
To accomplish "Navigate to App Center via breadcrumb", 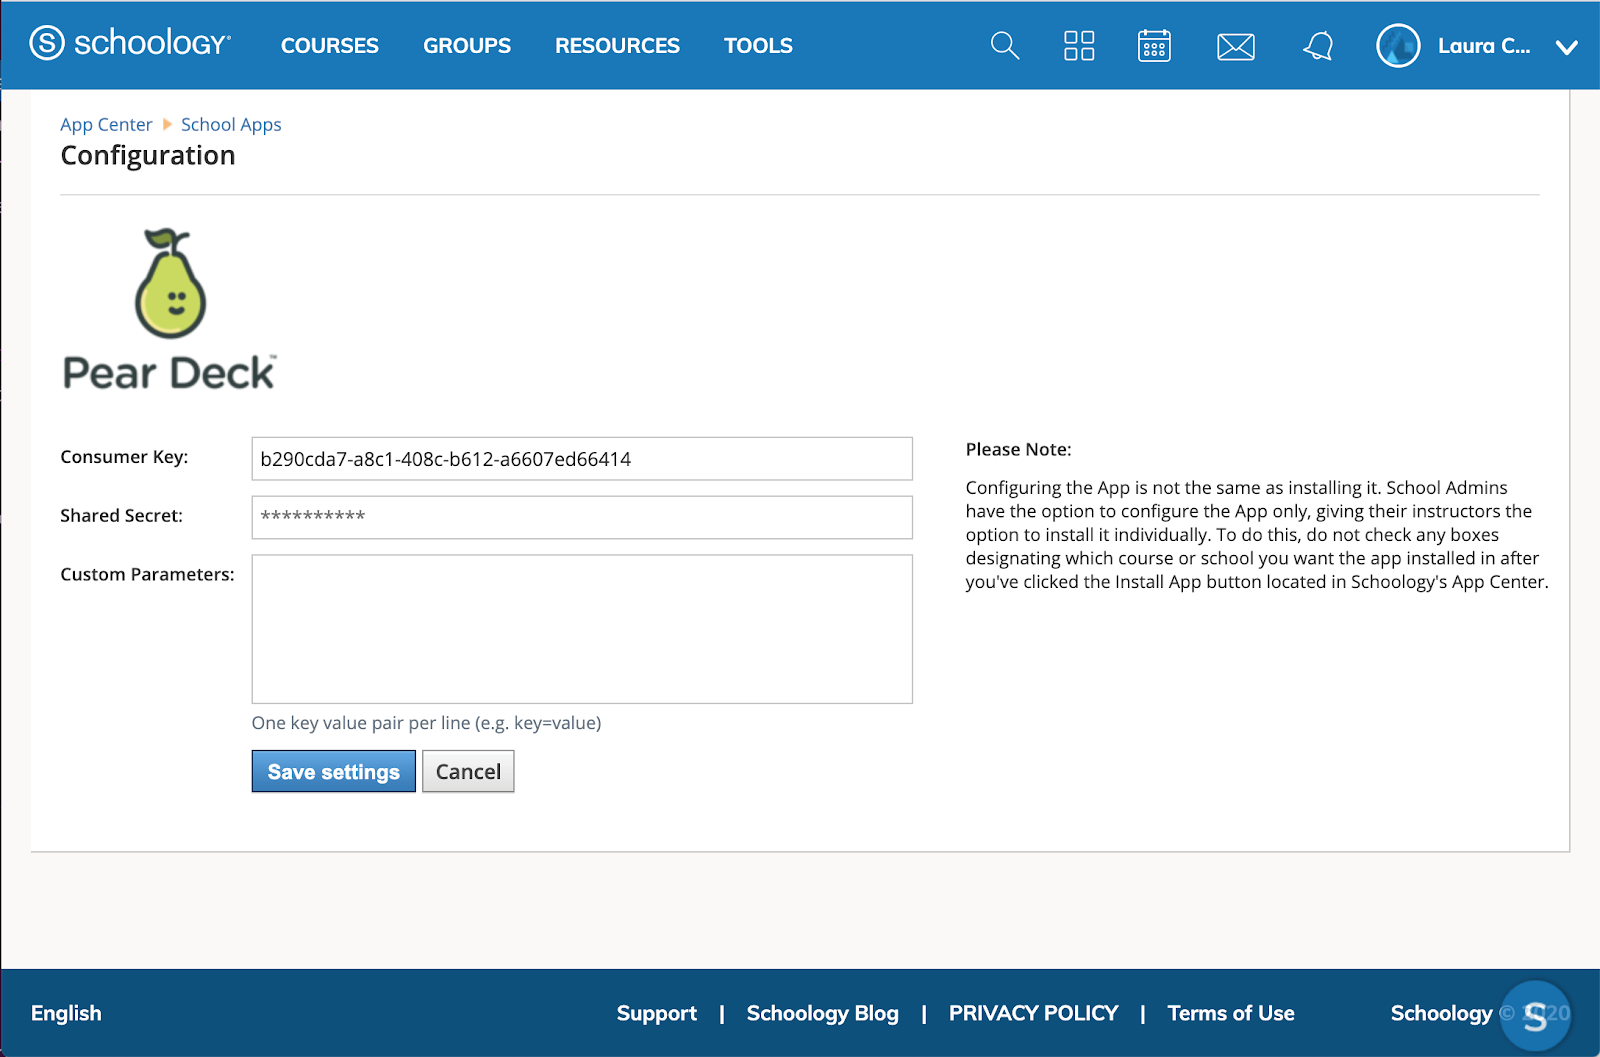I will point(106,124).
